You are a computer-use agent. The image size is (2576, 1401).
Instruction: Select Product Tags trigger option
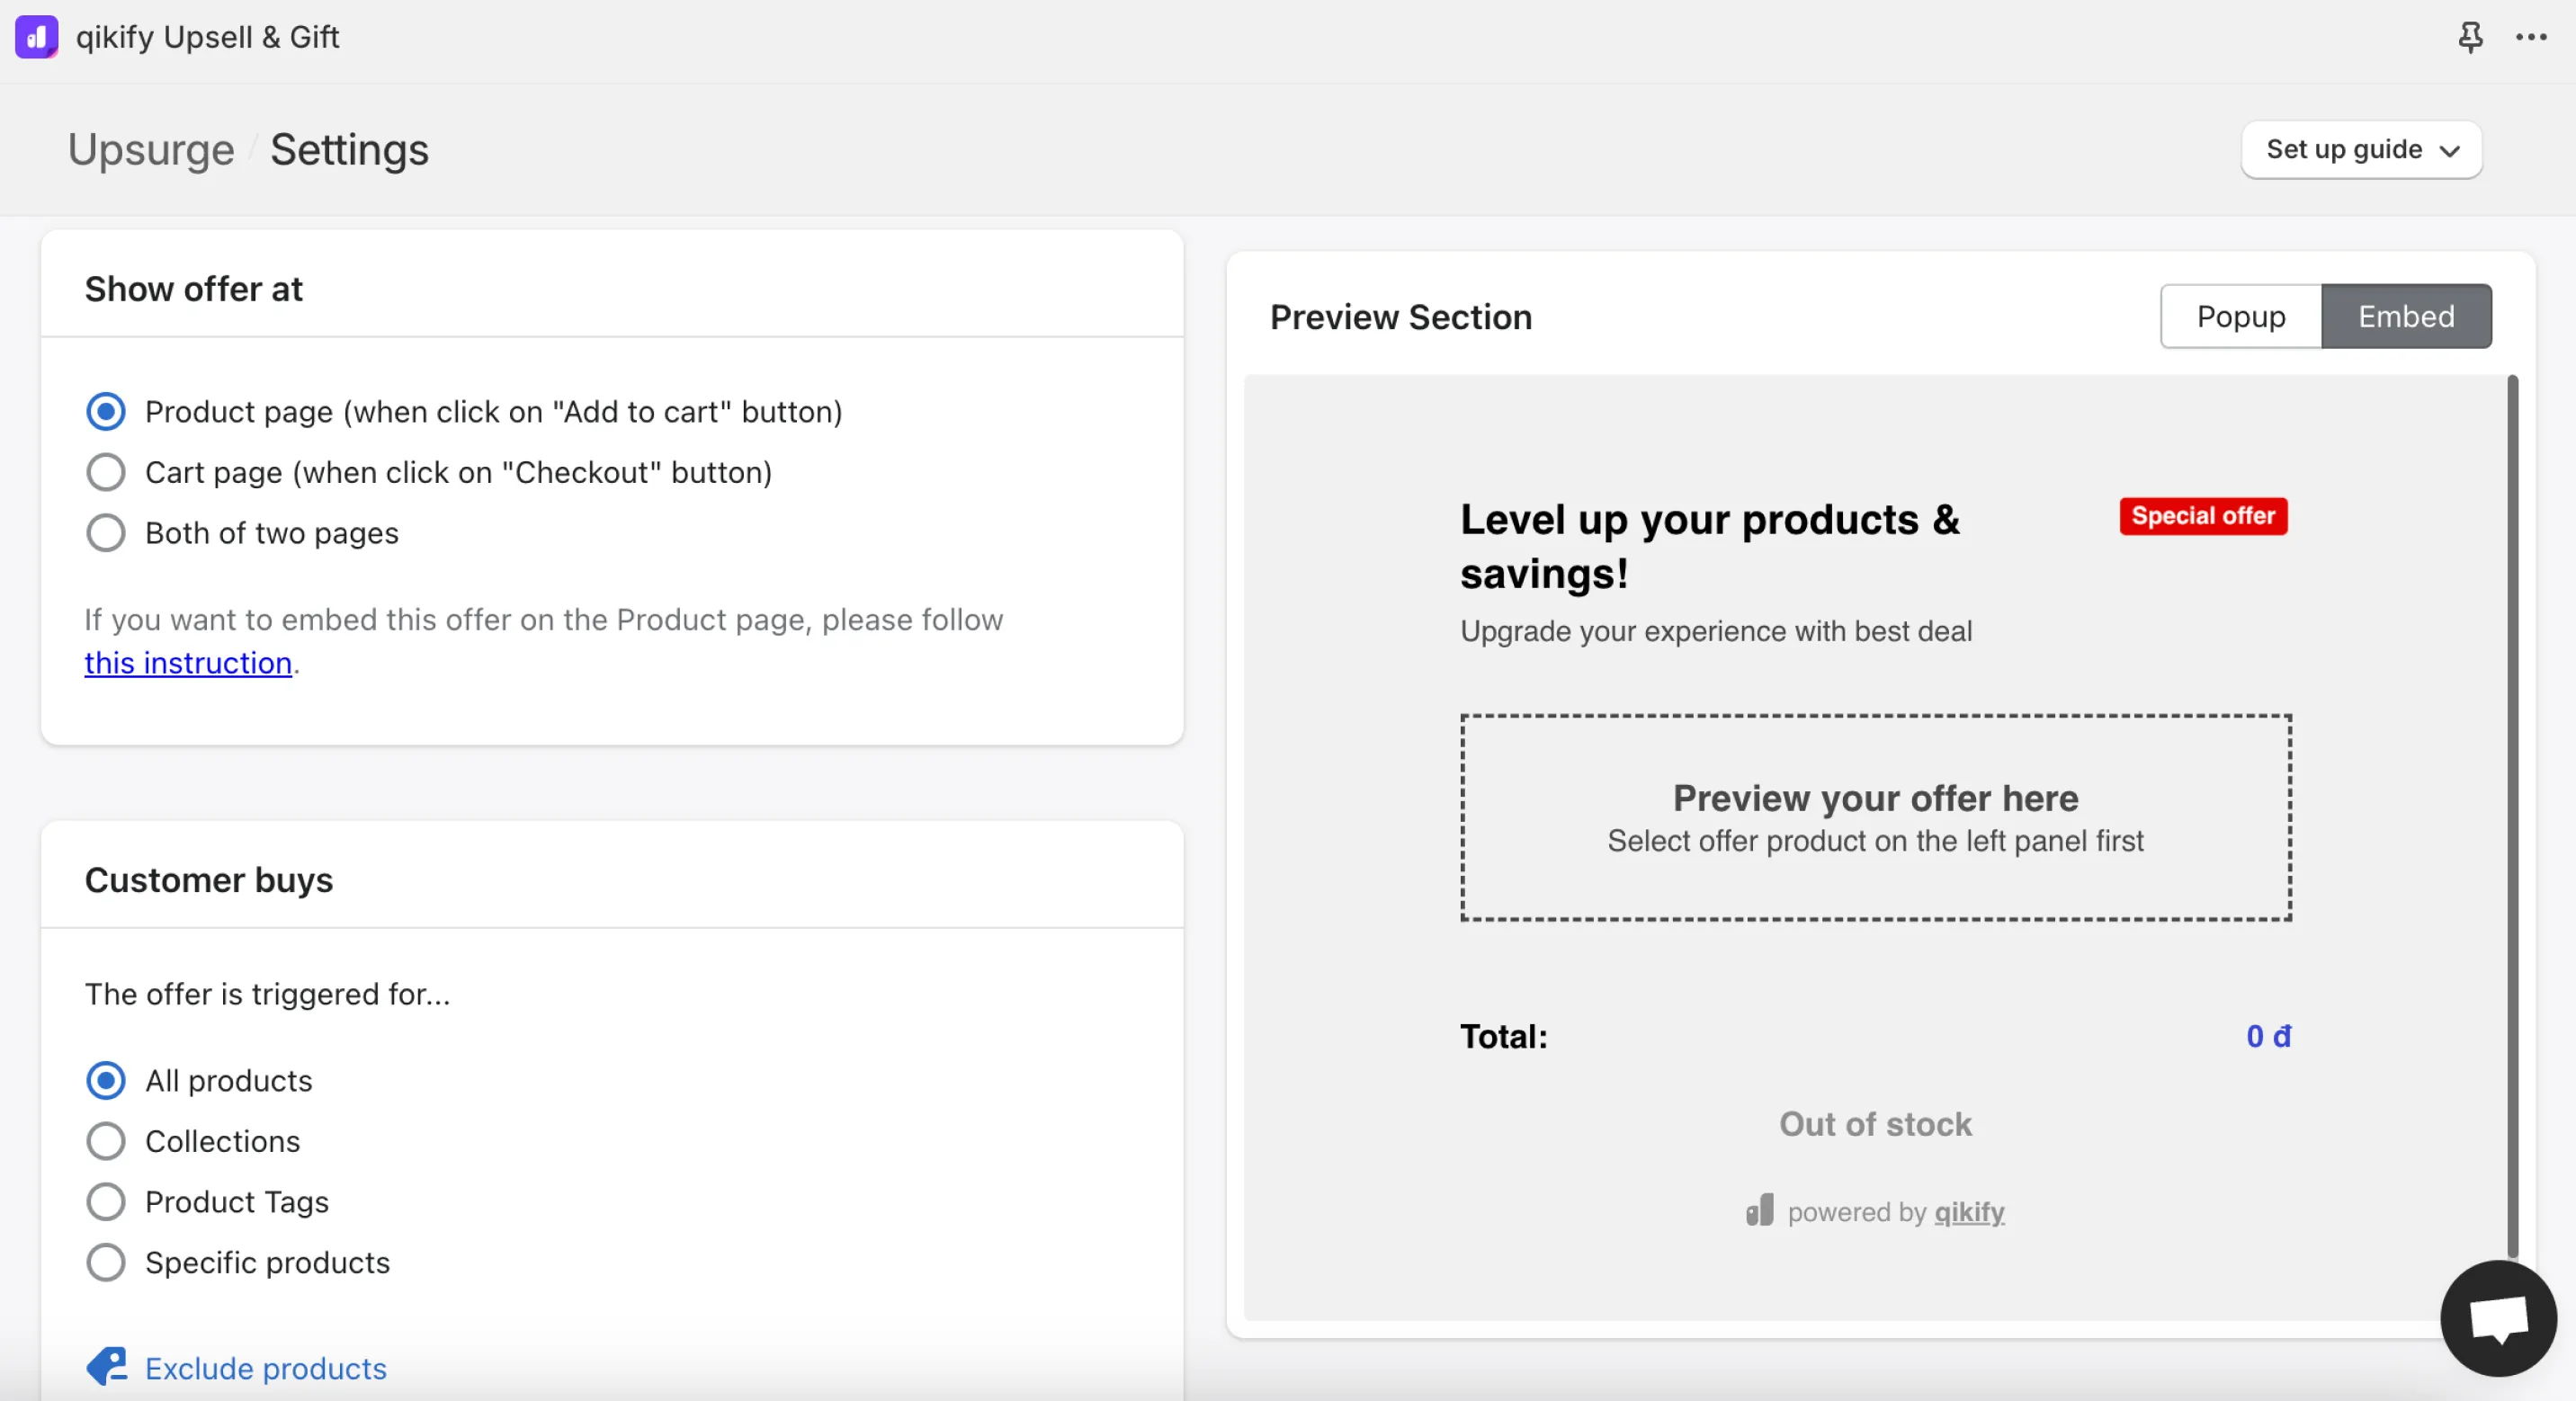[106, 1201]
